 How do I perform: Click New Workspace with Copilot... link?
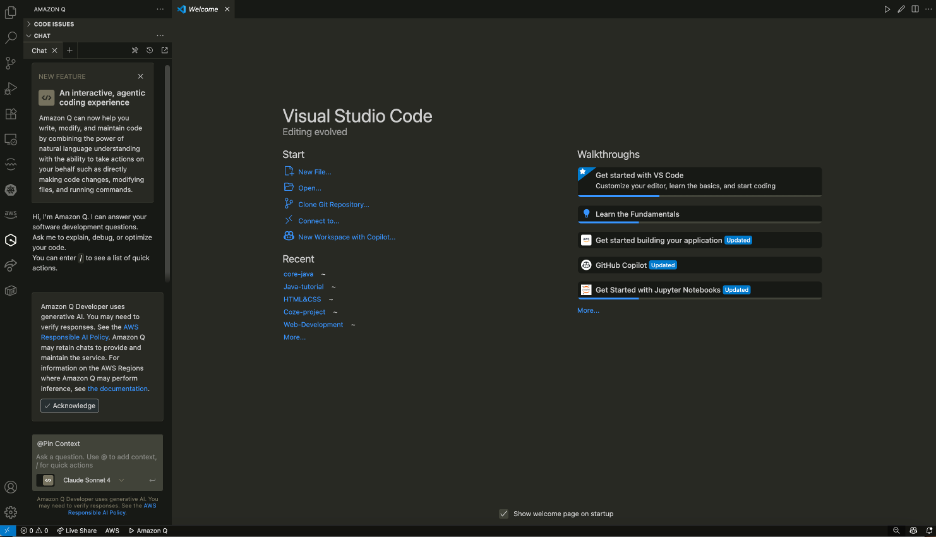click(x=346, y=237)
